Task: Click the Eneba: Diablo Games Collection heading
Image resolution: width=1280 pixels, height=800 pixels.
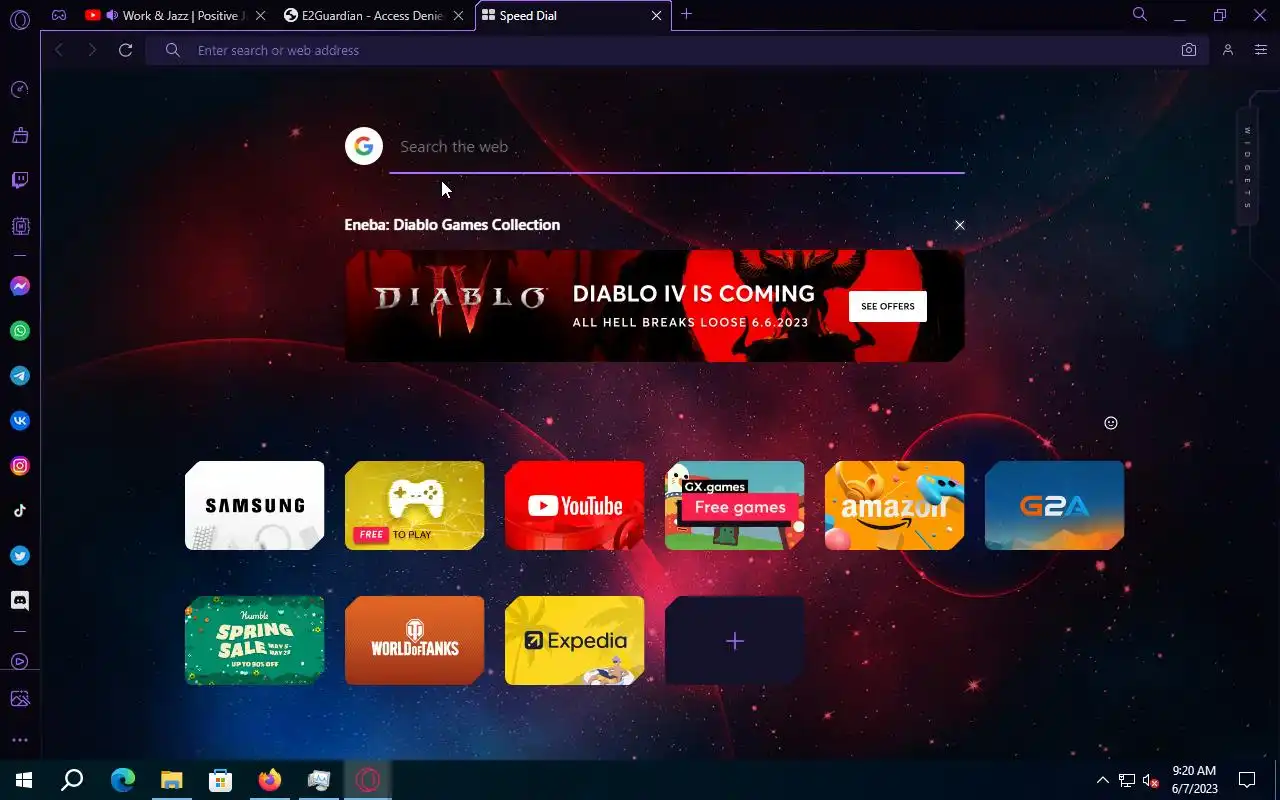Action: 452,225
